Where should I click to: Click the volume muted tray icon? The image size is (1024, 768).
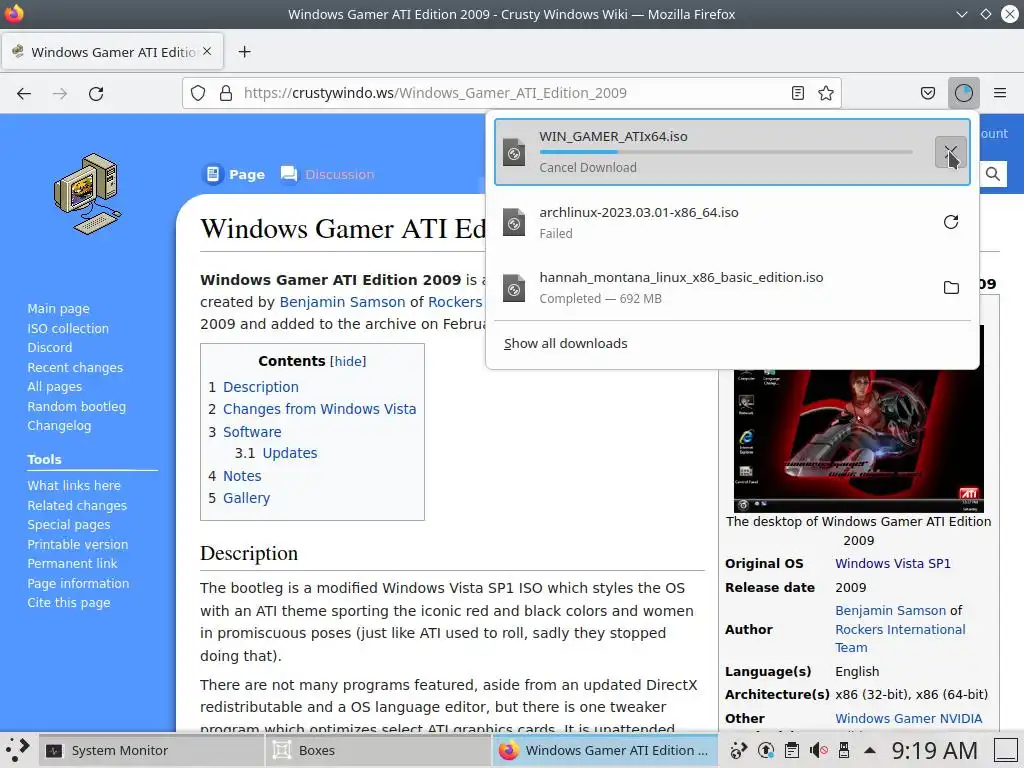click(x=818, y=750)
